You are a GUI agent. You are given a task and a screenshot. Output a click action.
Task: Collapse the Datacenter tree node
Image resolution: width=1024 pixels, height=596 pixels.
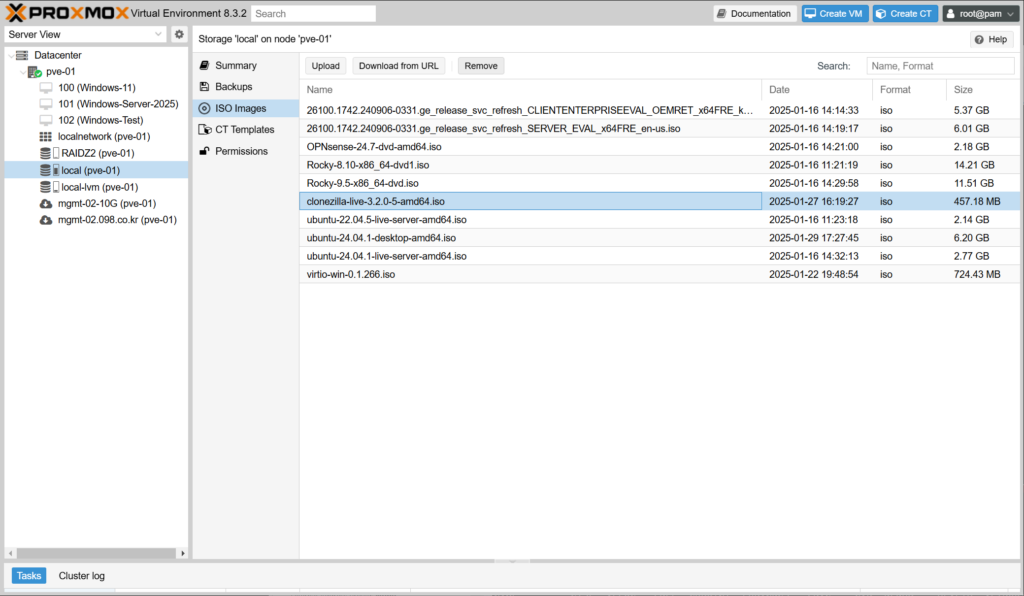11,55
